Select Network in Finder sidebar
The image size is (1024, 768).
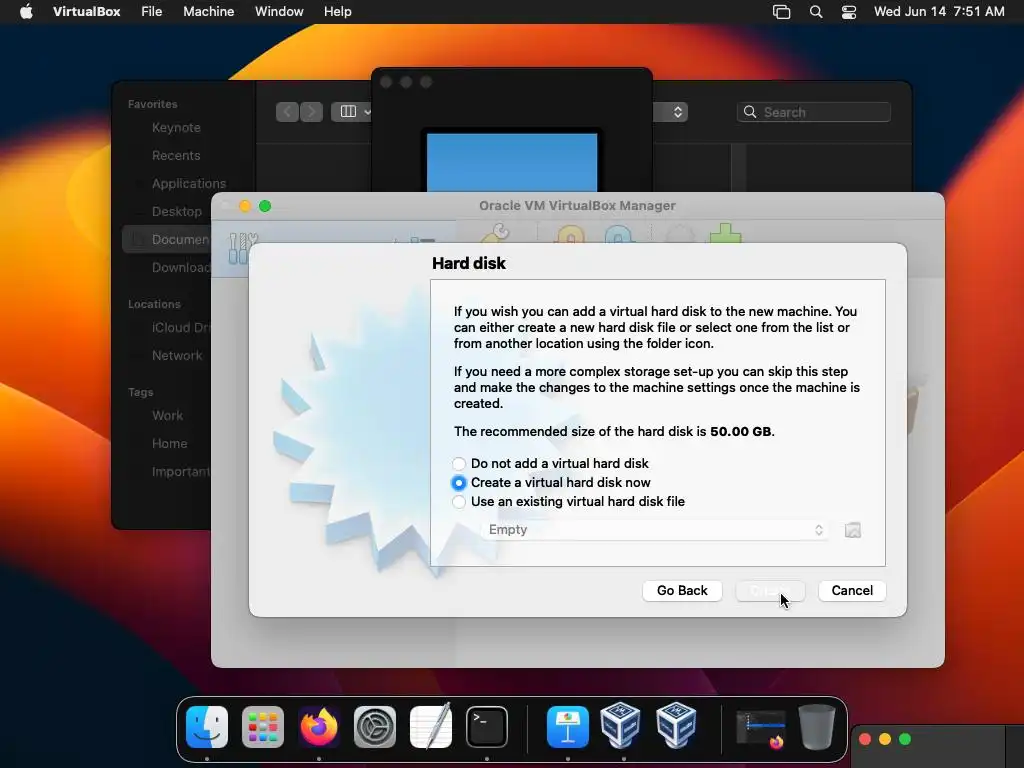click(x=177, y=356)
